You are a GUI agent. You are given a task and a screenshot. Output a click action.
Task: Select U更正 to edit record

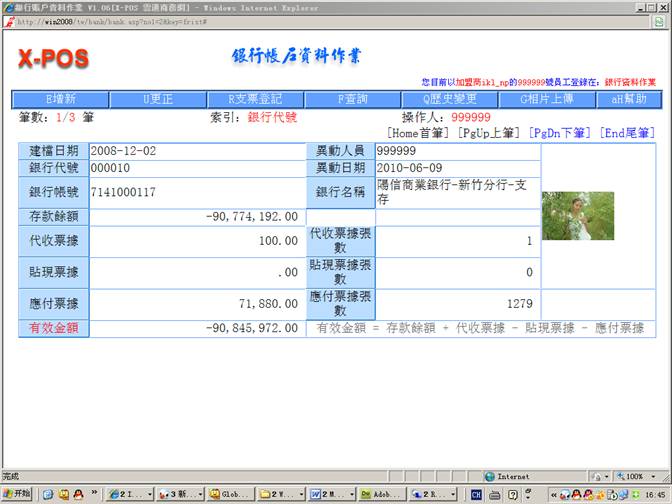click(x=158, y=99)
